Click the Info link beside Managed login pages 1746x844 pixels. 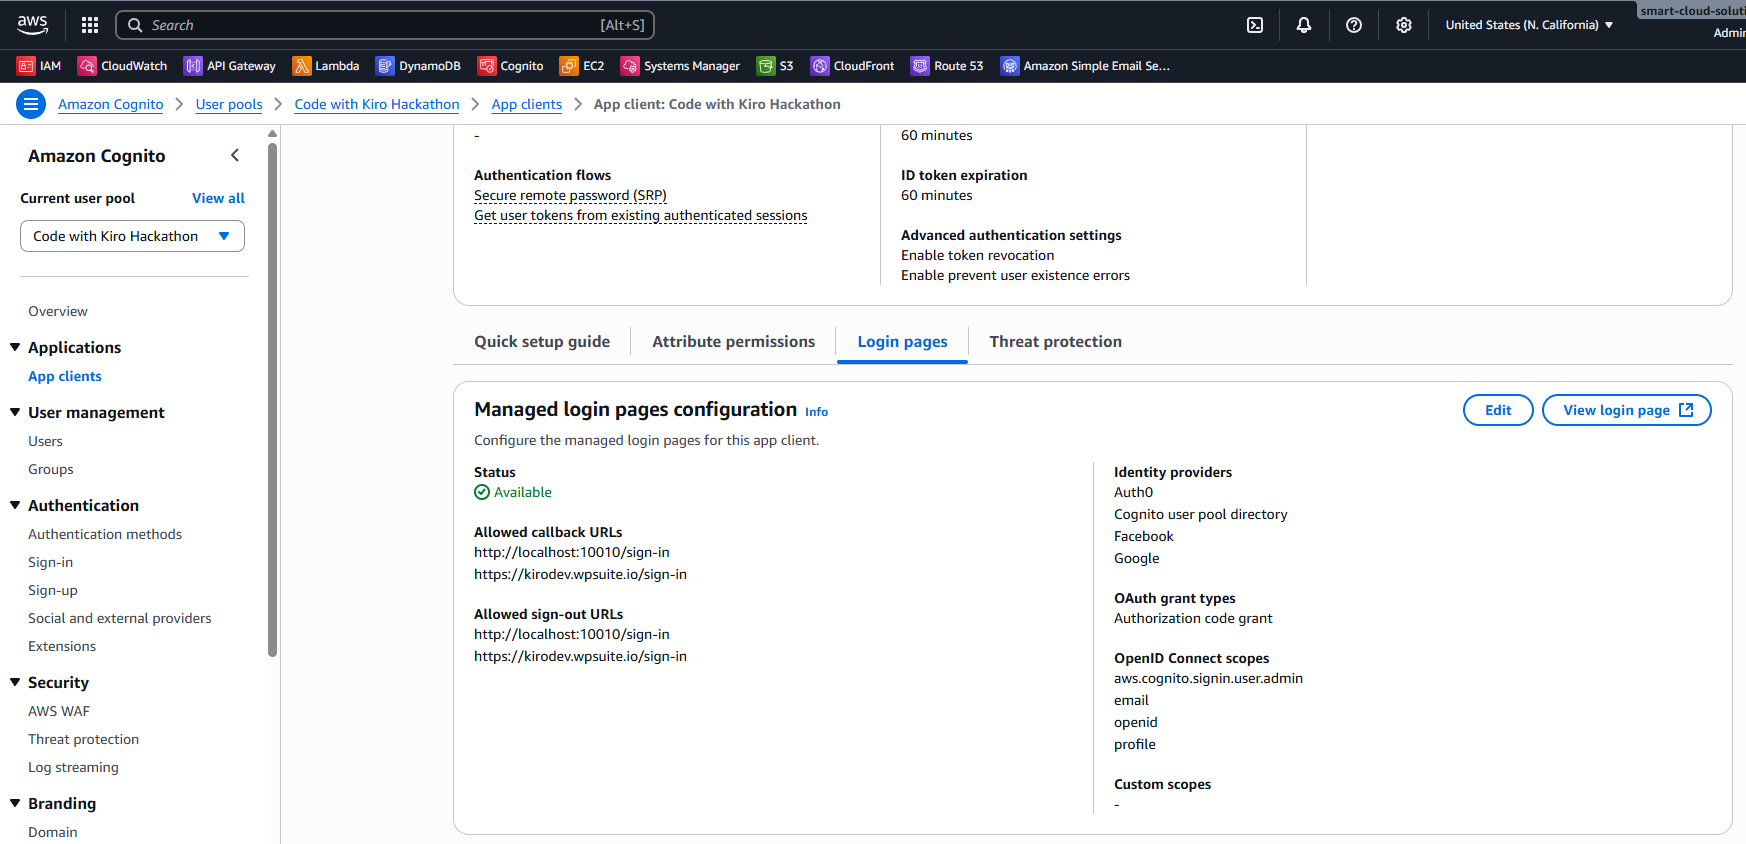coord(816,412)
